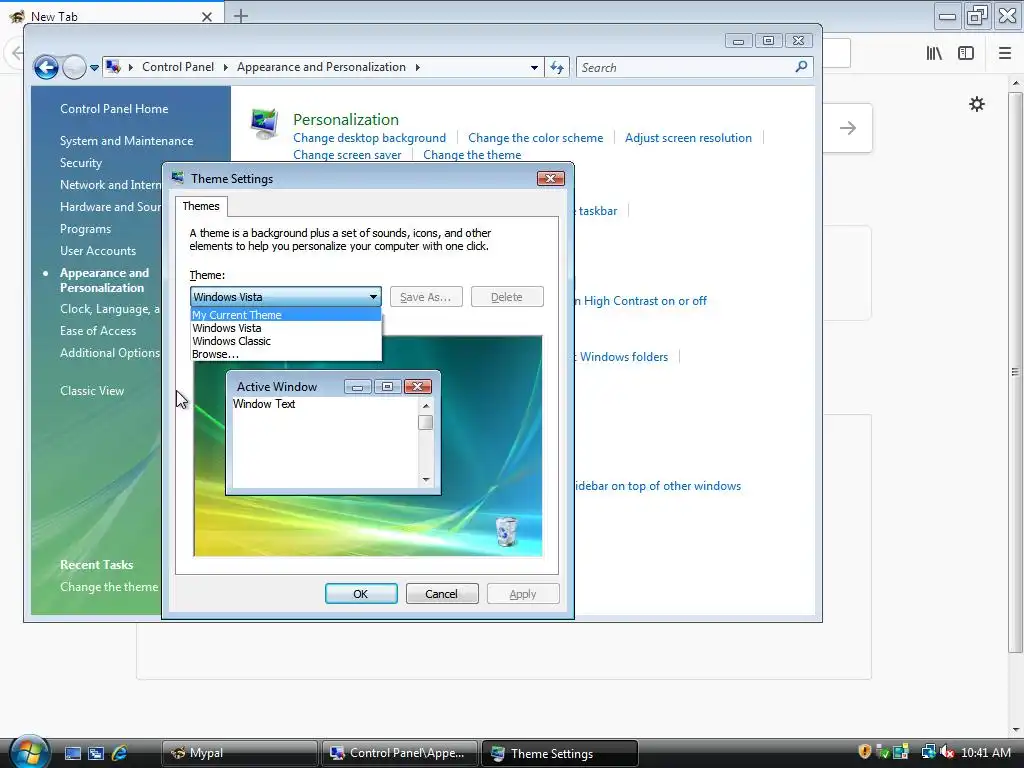
Task: Click Adjust screen resolution link
Action: [x=688, y=138]
